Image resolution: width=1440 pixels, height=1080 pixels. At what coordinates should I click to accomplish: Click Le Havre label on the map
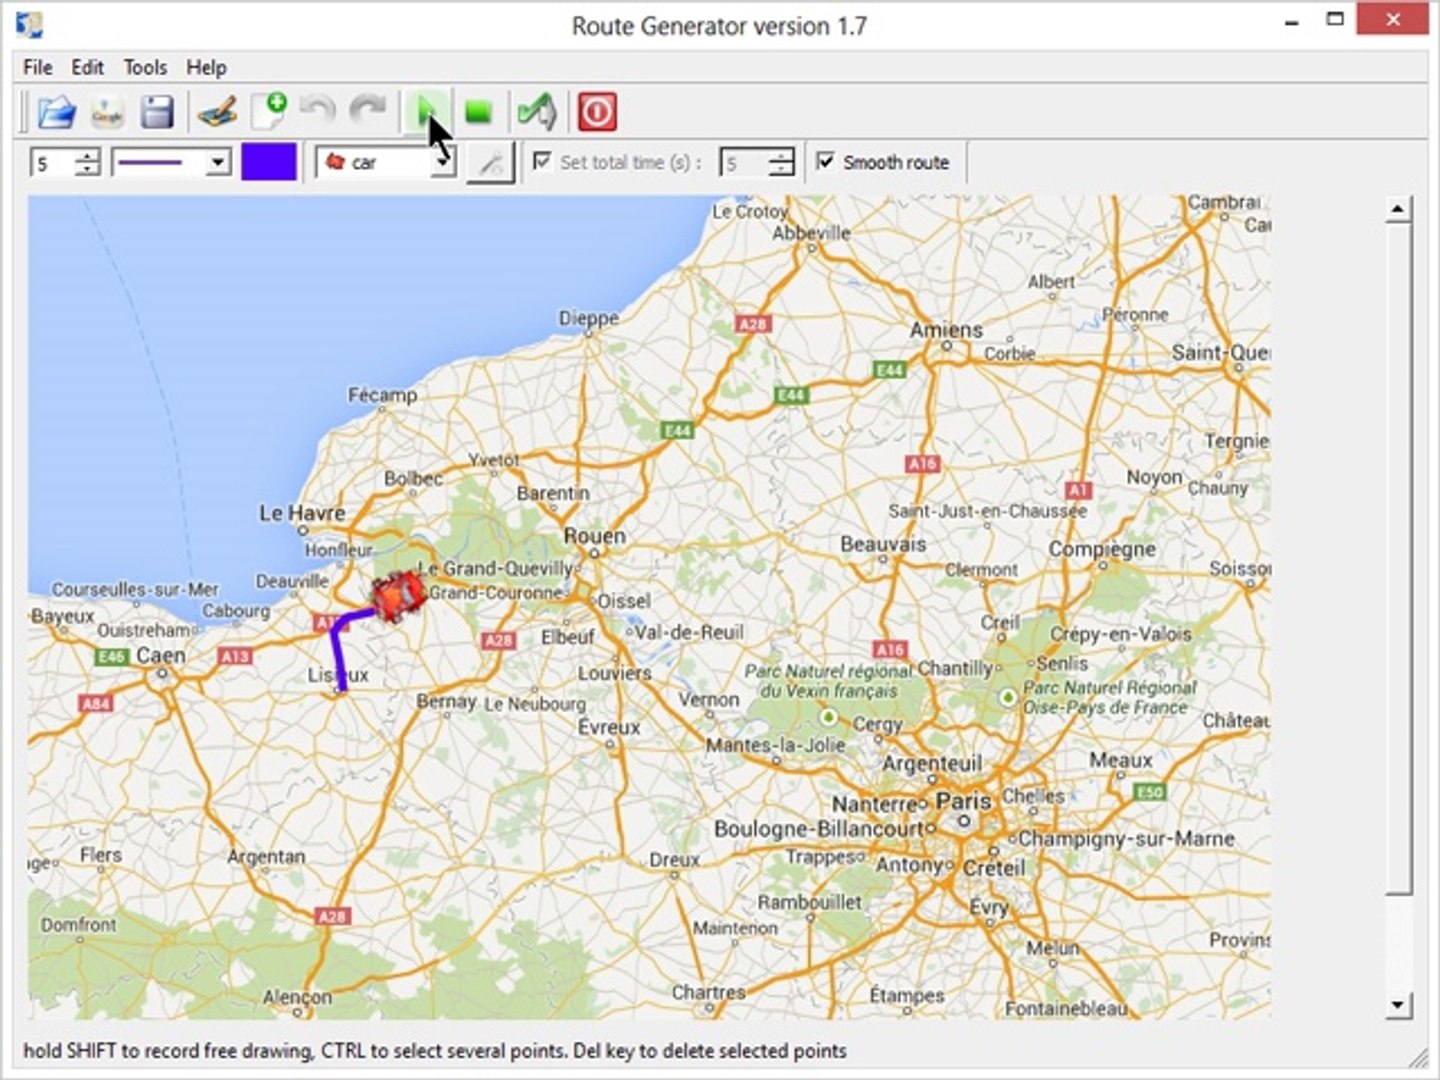[302, 513]
